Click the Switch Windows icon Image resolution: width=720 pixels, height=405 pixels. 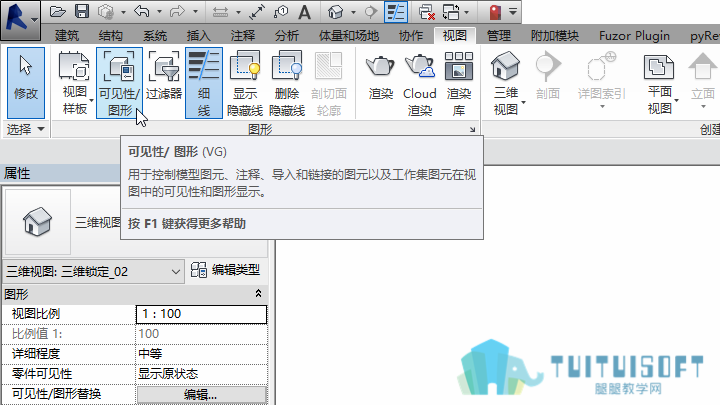coord(451,12)
